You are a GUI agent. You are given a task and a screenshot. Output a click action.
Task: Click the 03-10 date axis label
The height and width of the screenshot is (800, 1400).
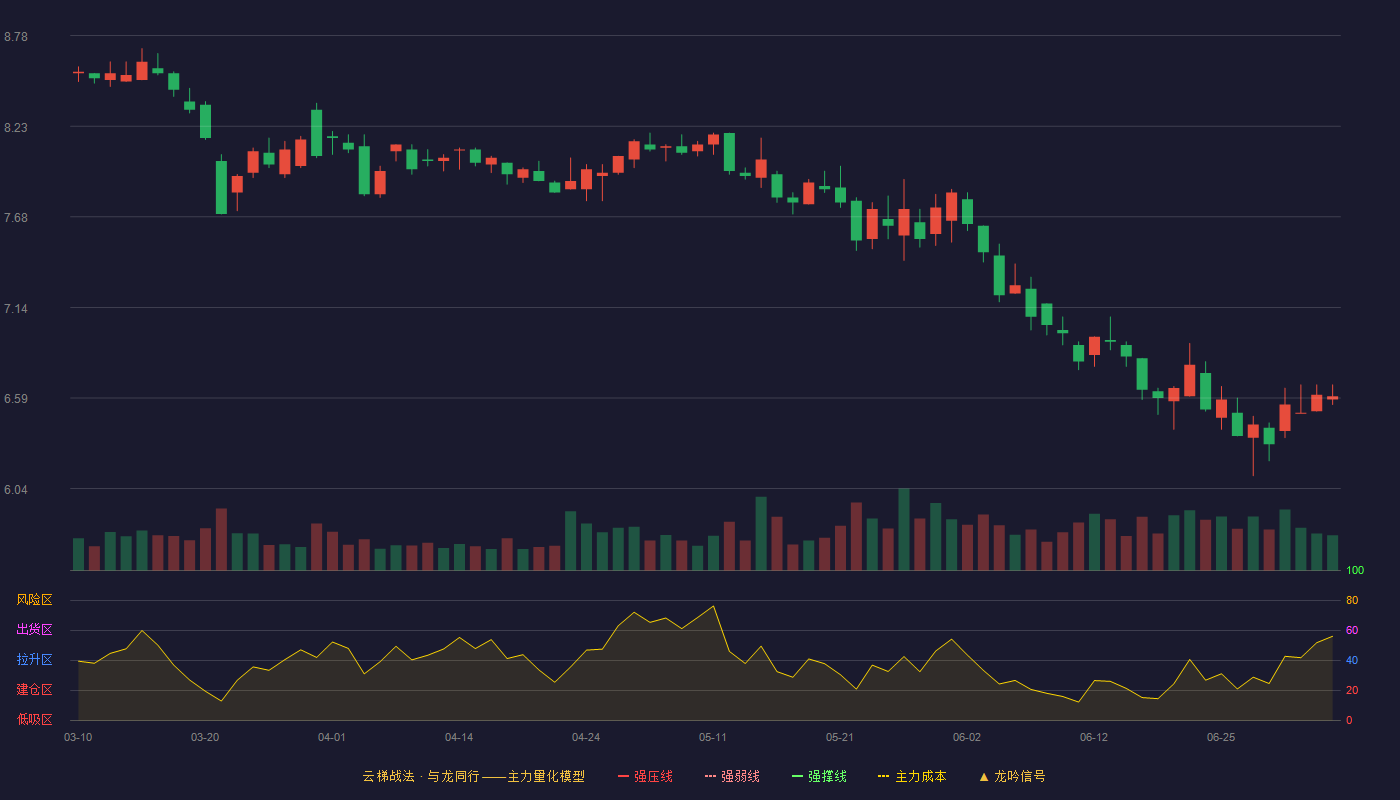78,737
